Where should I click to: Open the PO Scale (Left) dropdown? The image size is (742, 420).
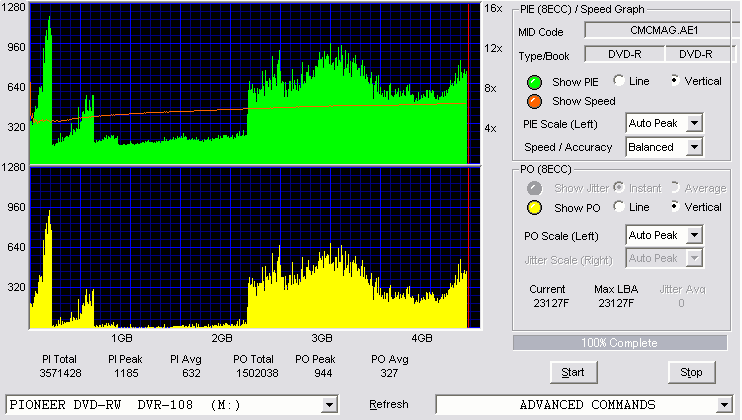tap(694, 235)
